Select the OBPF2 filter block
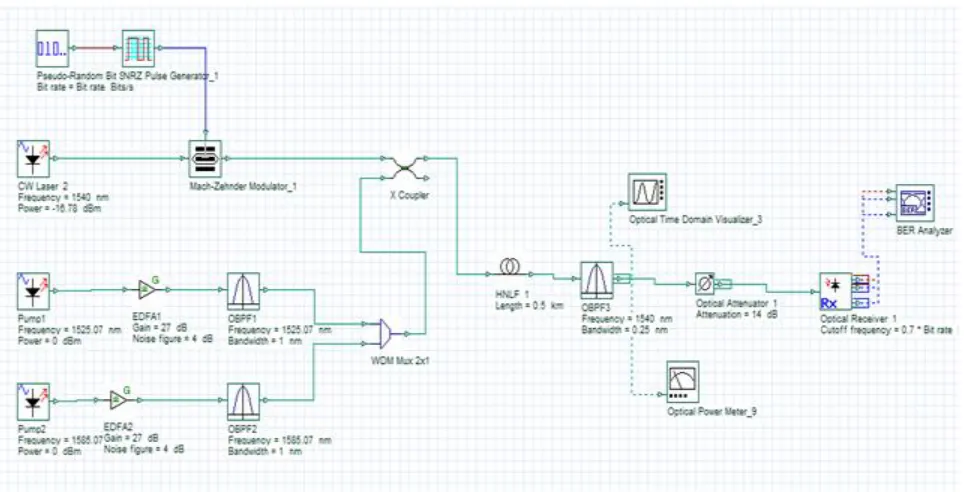Image resolution: width=964 pixels, height=492 pixels. 243,402
